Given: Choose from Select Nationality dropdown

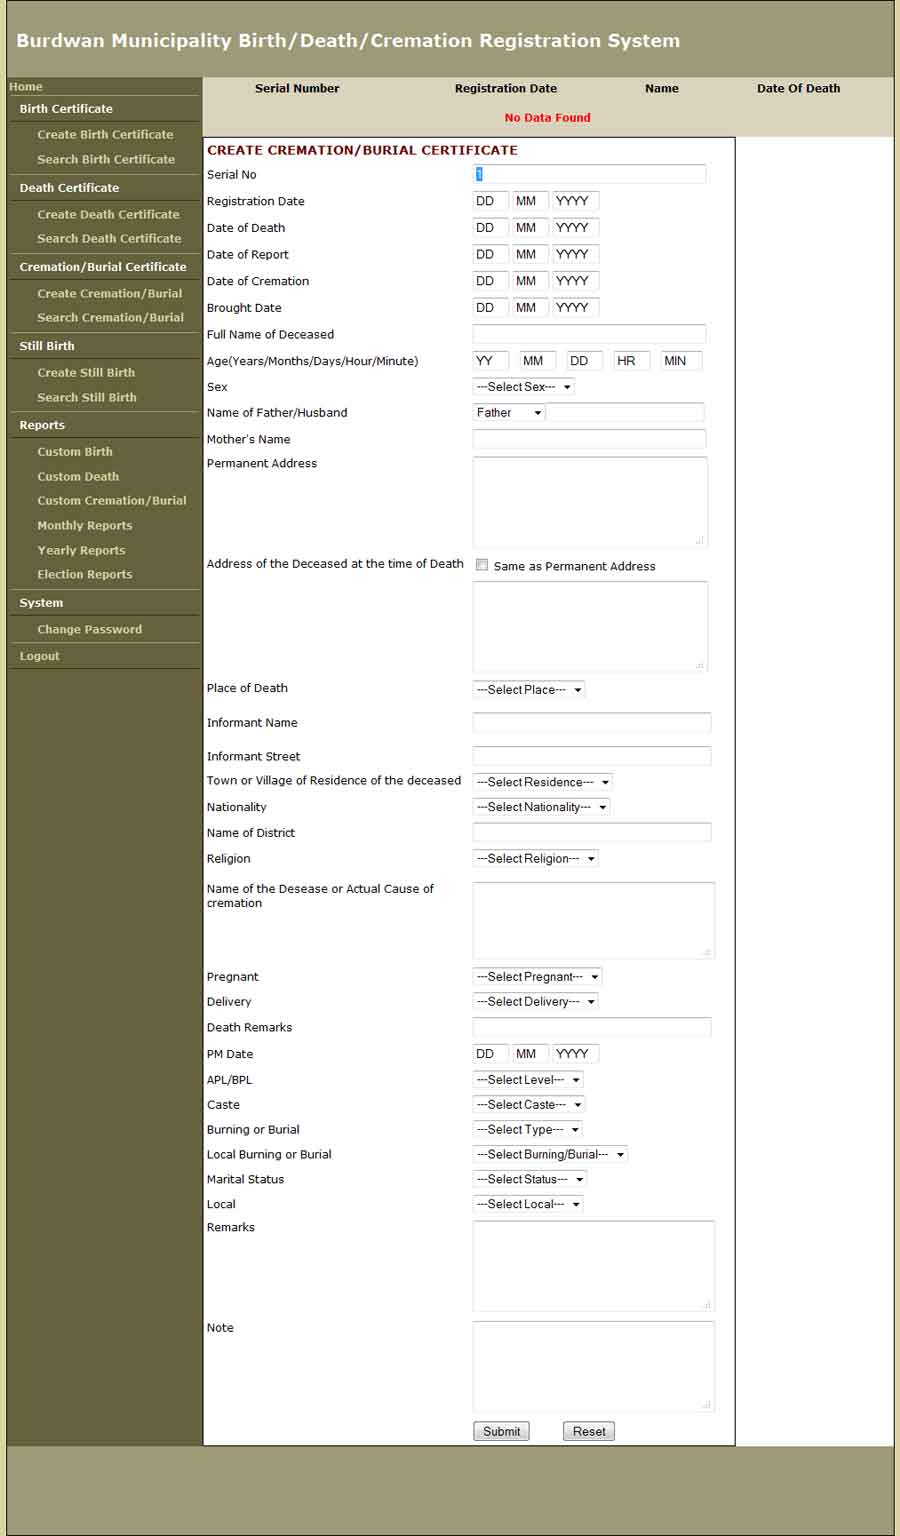Looking at the screenshot, I should tap(541, 807).
